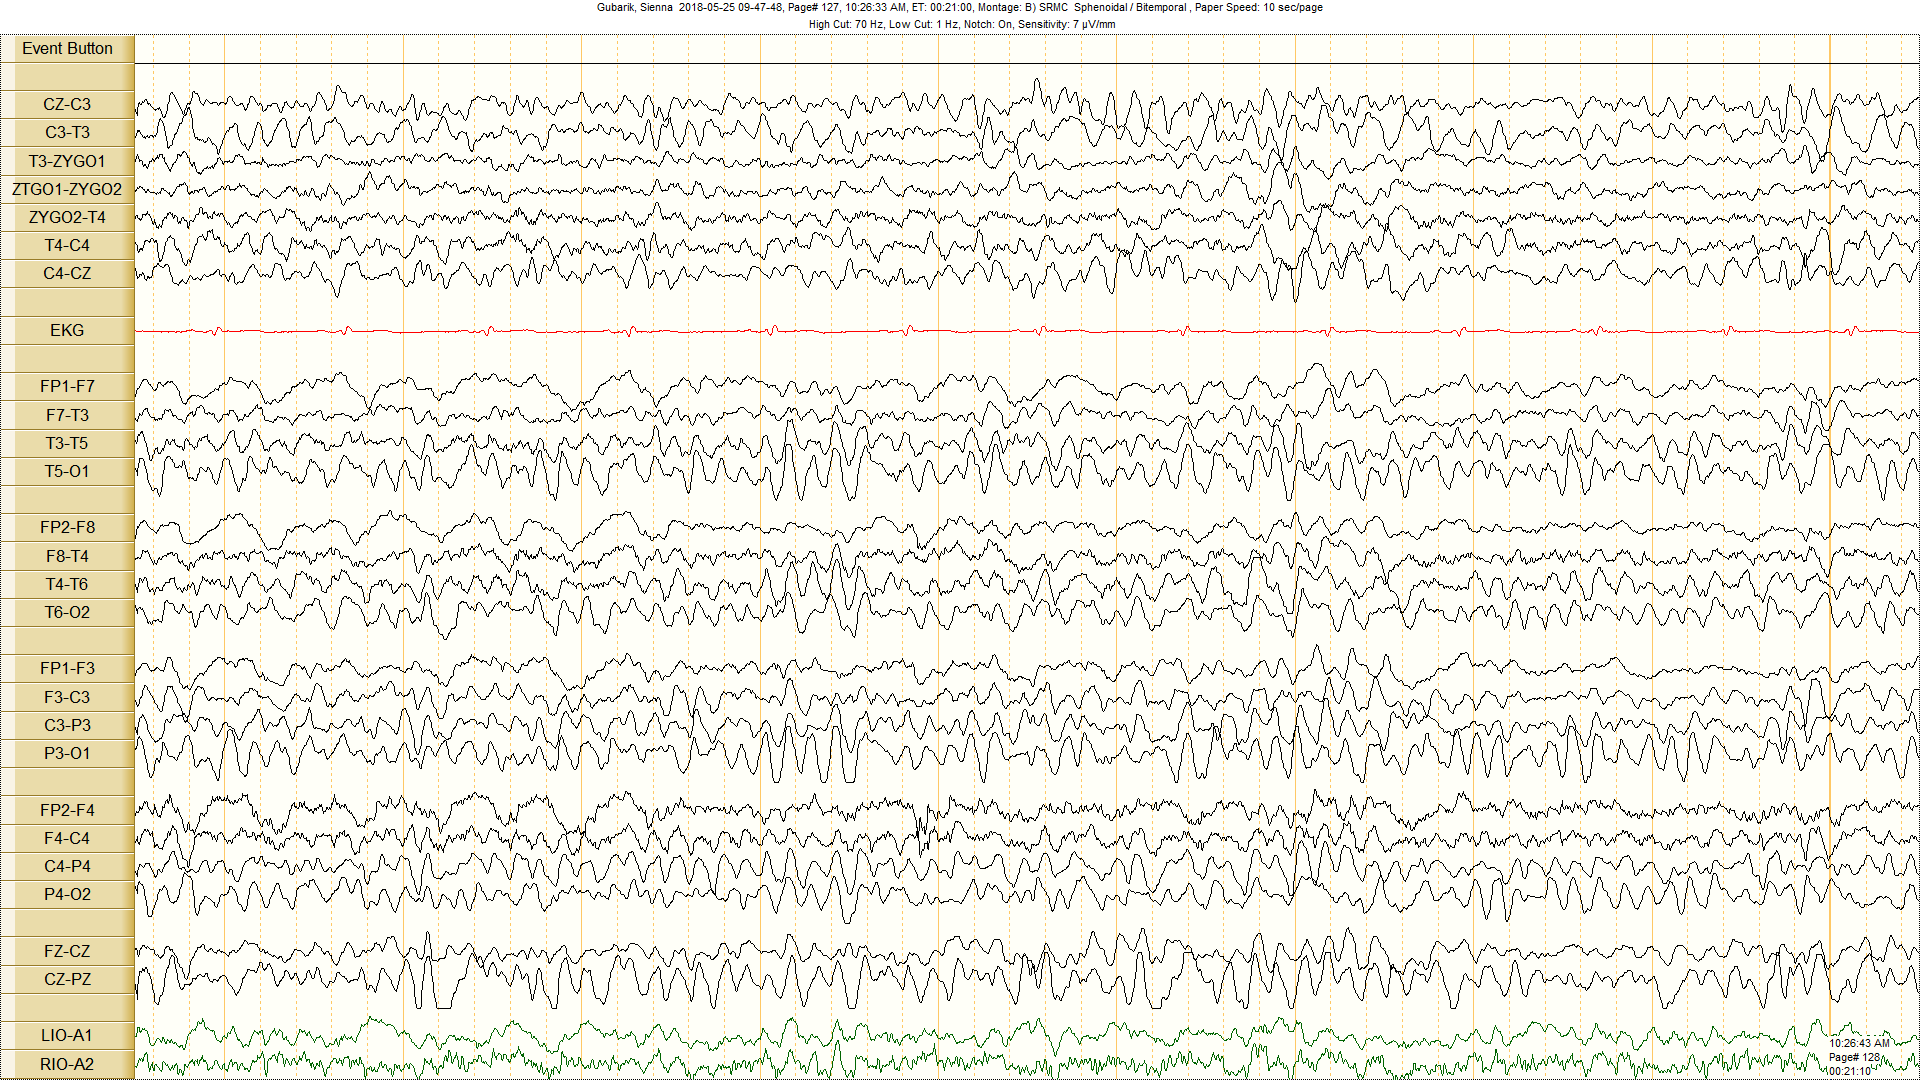Image resolution: width=1920 pixels, height=1080 pixels.
Task: Select the C4-P4 channel label
Action: (x=67, y=866)
